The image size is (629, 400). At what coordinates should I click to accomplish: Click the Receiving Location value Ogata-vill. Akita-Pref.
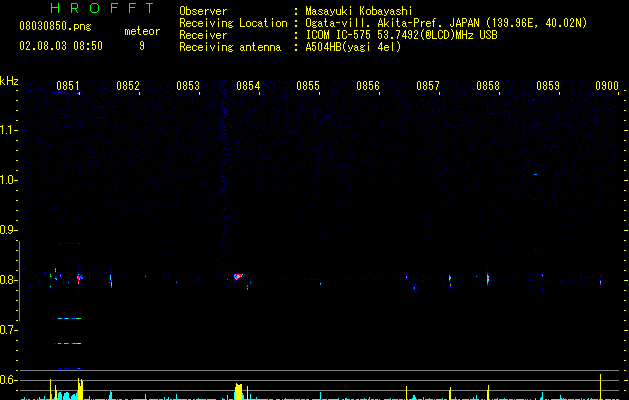point(375,23)
